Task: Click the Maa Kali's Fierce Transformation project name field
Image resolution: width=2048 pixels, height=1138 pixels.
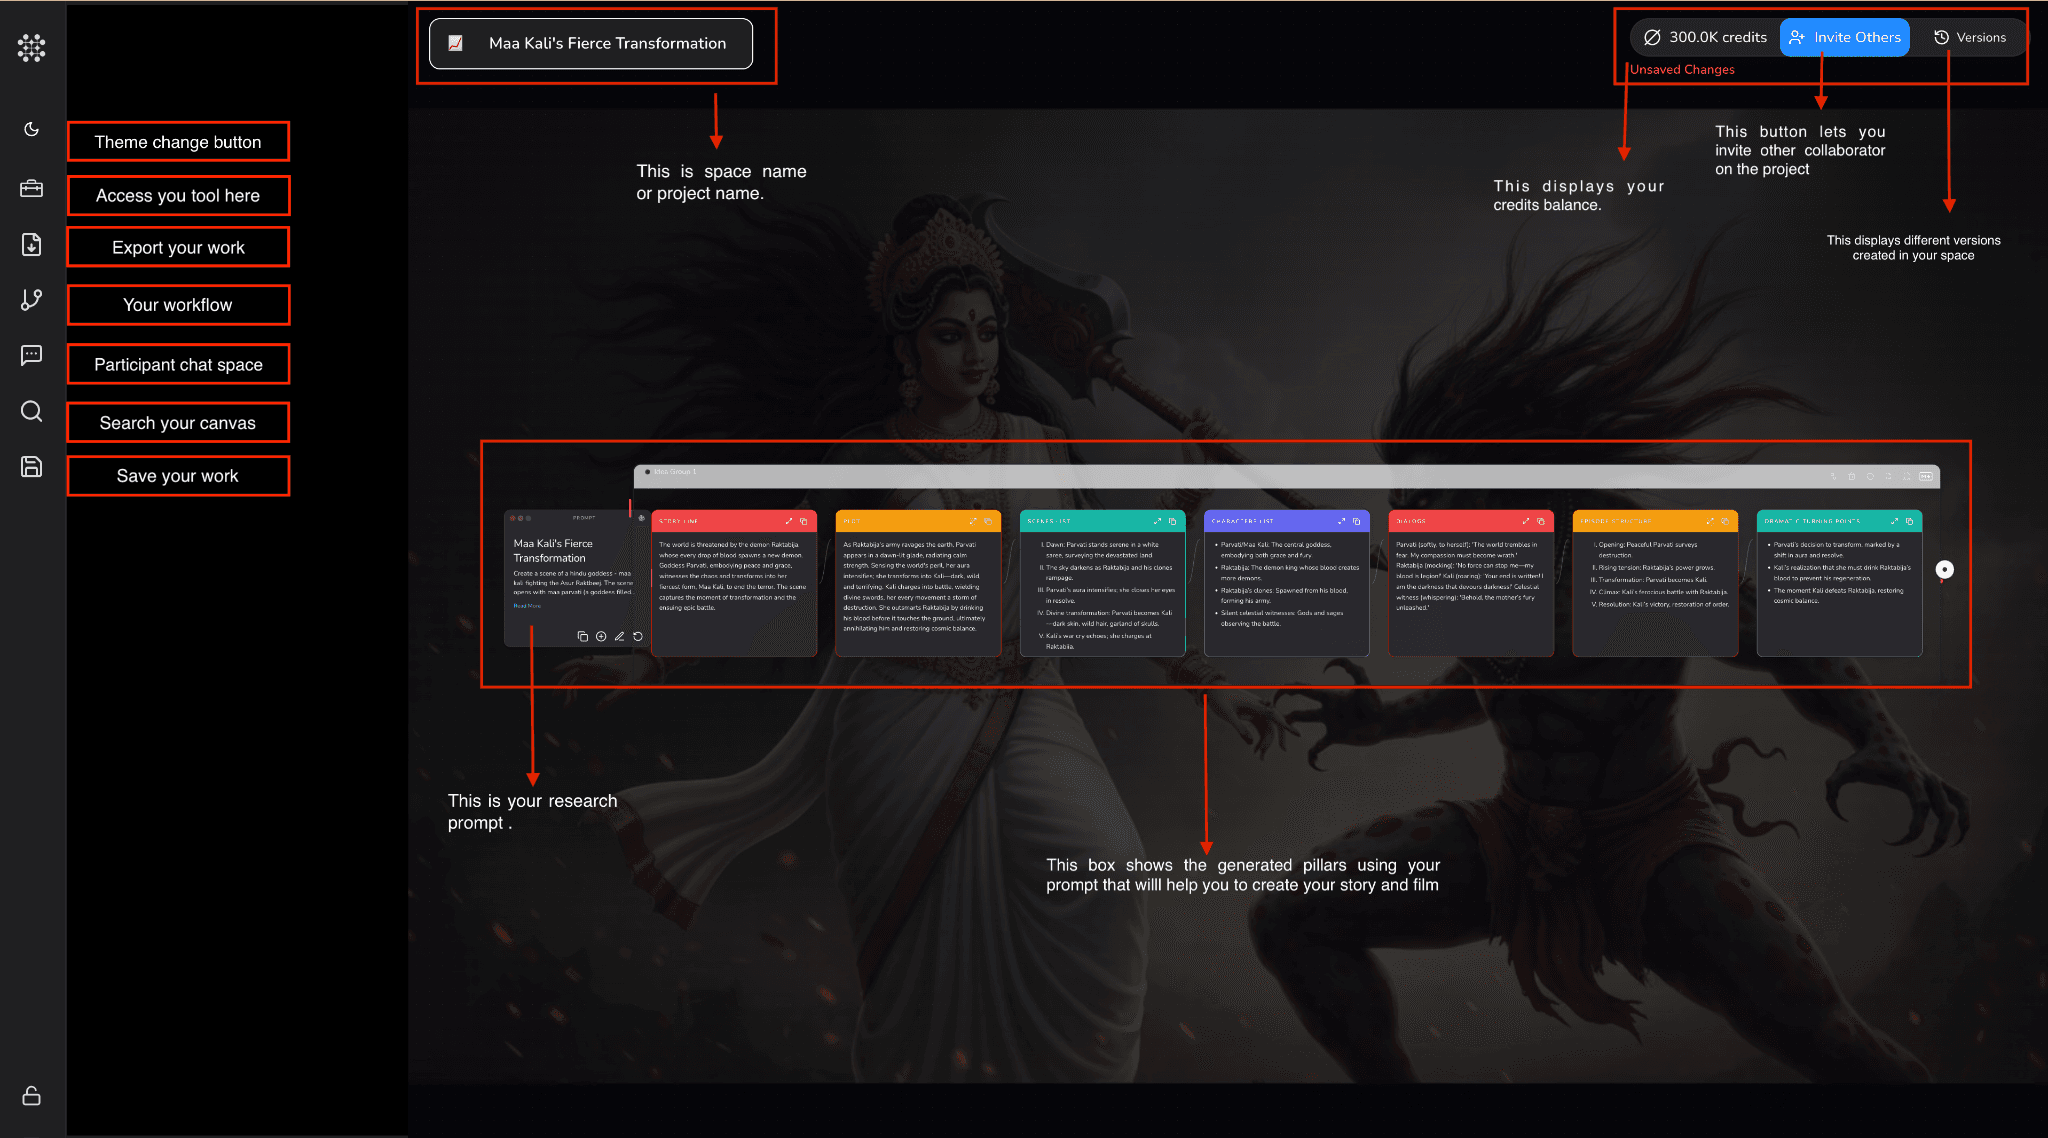Action: pos(591,43)
